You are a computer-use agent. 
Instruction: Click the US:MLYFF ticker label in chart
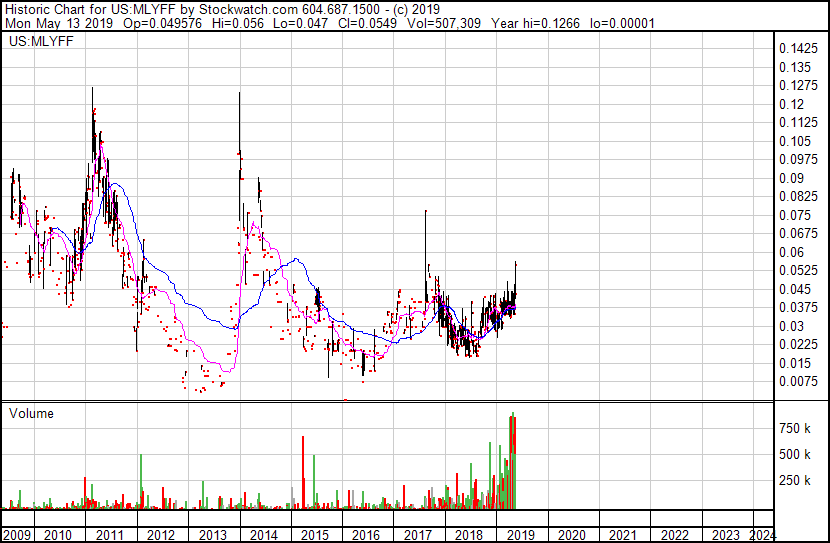click(41, 41)
